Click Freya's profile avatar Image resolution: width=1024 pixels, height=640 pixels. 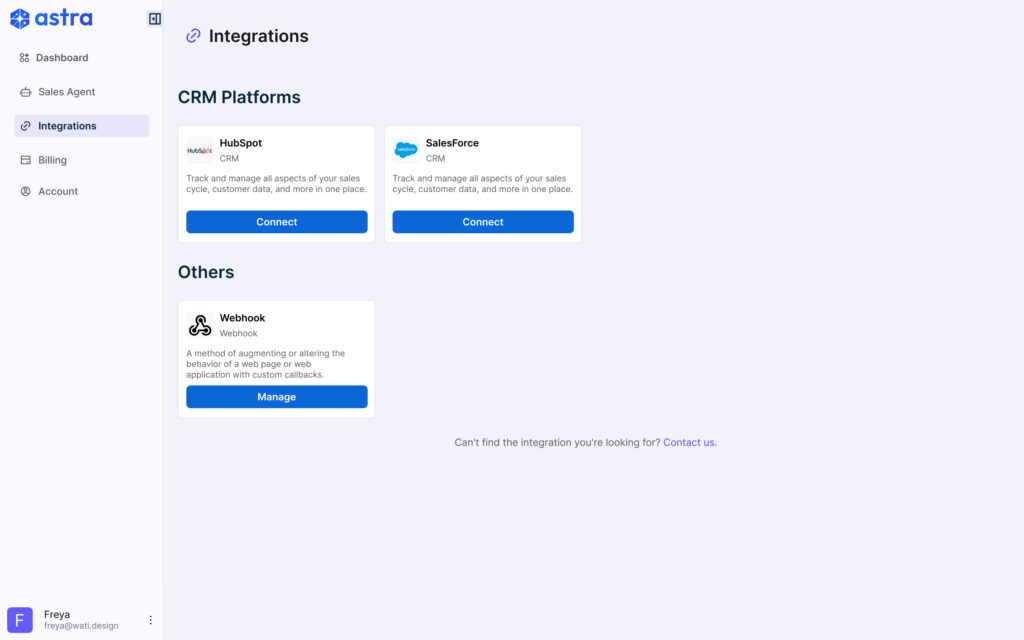20,620
